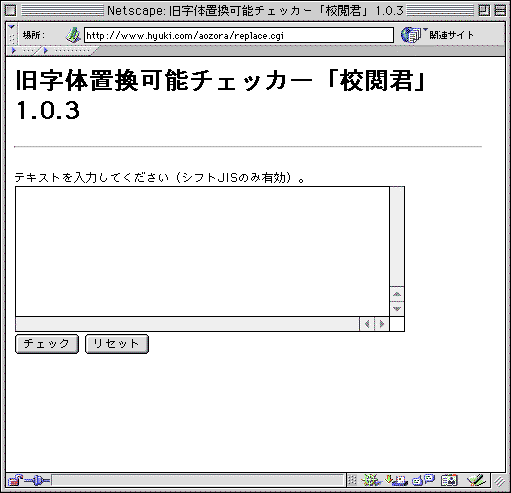Click the textarea scroll down arrow
The image size is (511, 493).
397,309
